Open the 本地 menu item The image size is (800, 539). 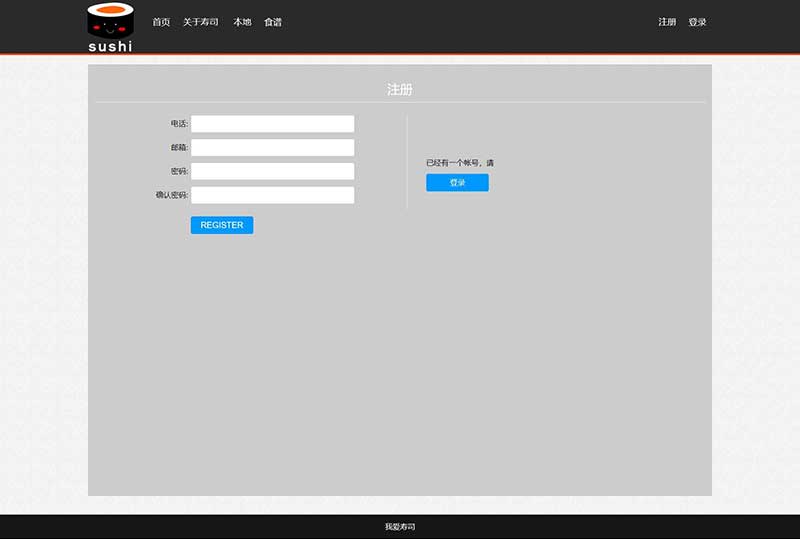click(242, 22)
